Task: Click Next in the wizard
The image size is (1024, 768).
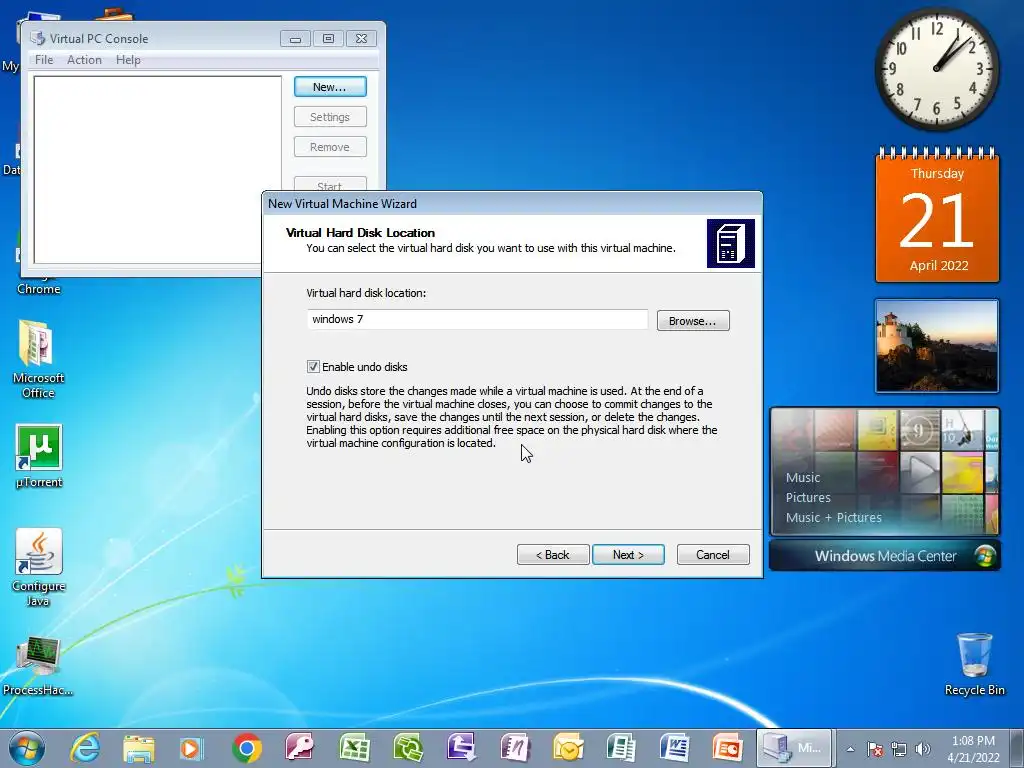Action: (628, 554)
